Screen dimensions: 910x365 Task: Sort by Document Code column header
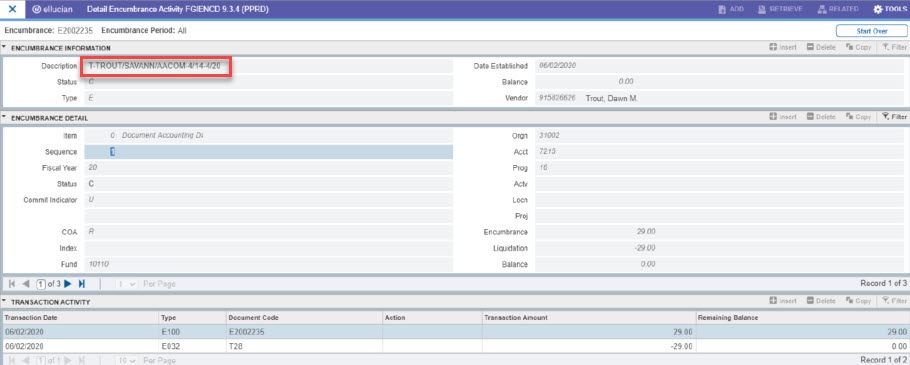tap(304, 317)
